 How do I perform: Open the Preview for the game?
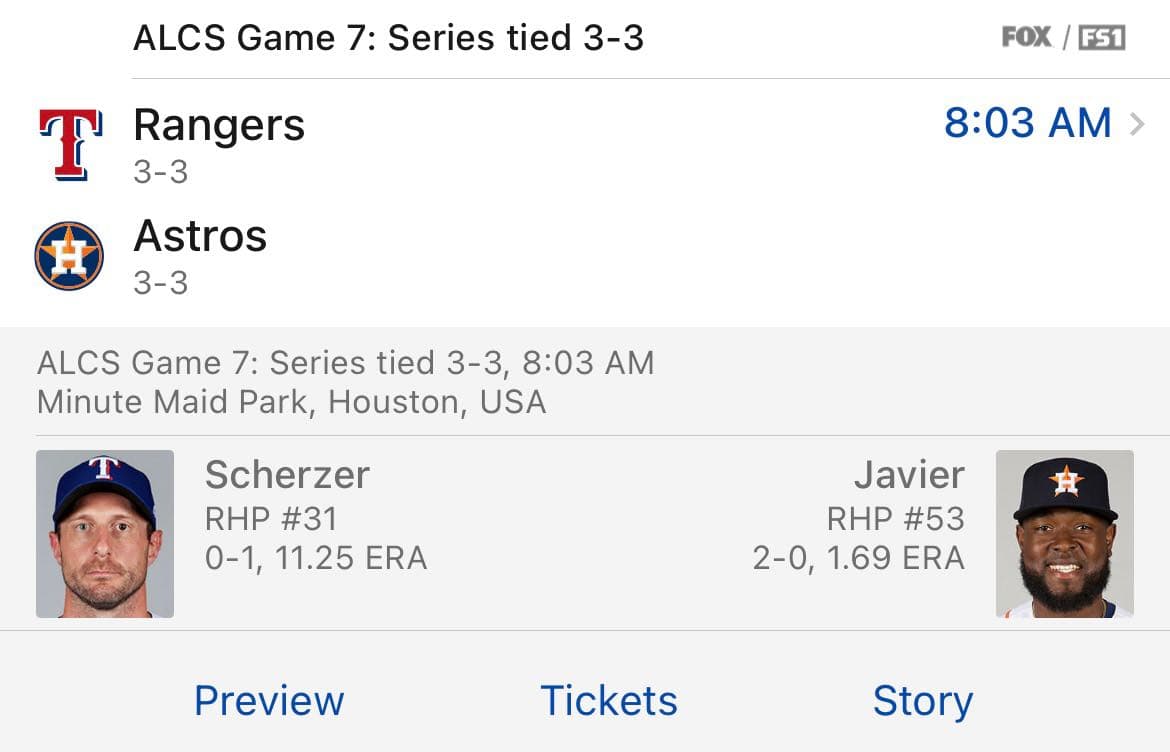[268, 700]
